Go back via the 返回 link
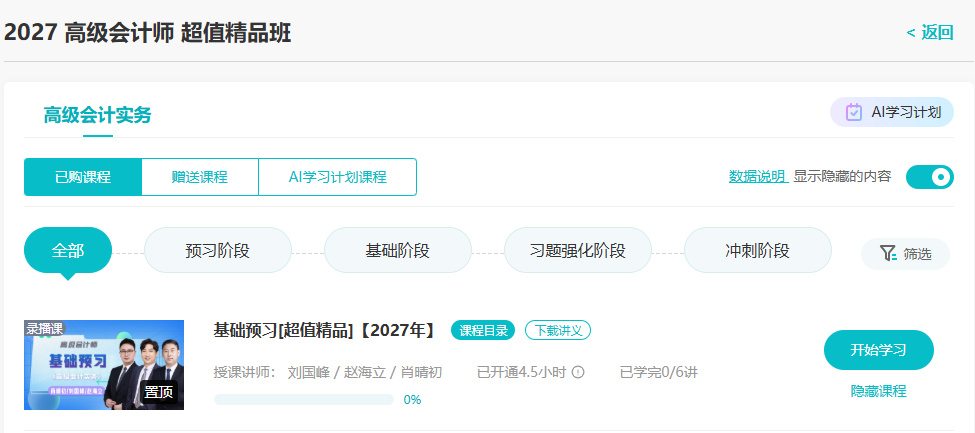The height and width of the screenshot is (433, 975). (x=930, y=32)
